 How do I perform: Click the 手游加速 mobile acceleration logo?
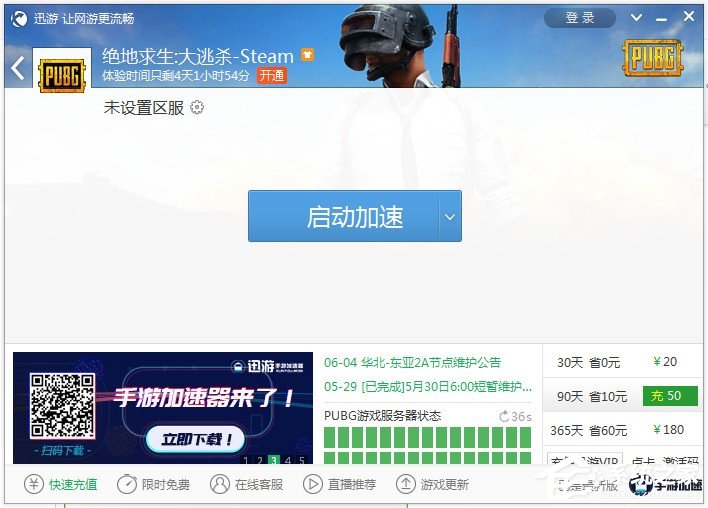[666, 485]
